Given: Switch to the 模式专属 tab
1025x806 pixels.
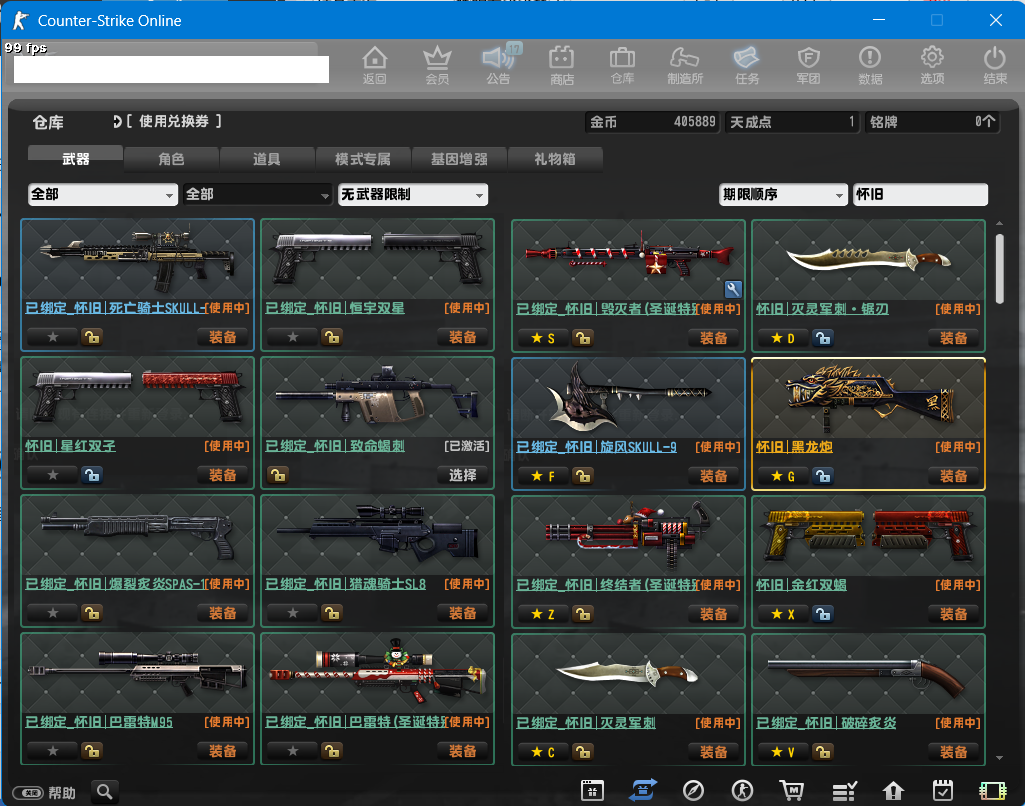Looking at the screenshot, I should [x=363, y=159].
